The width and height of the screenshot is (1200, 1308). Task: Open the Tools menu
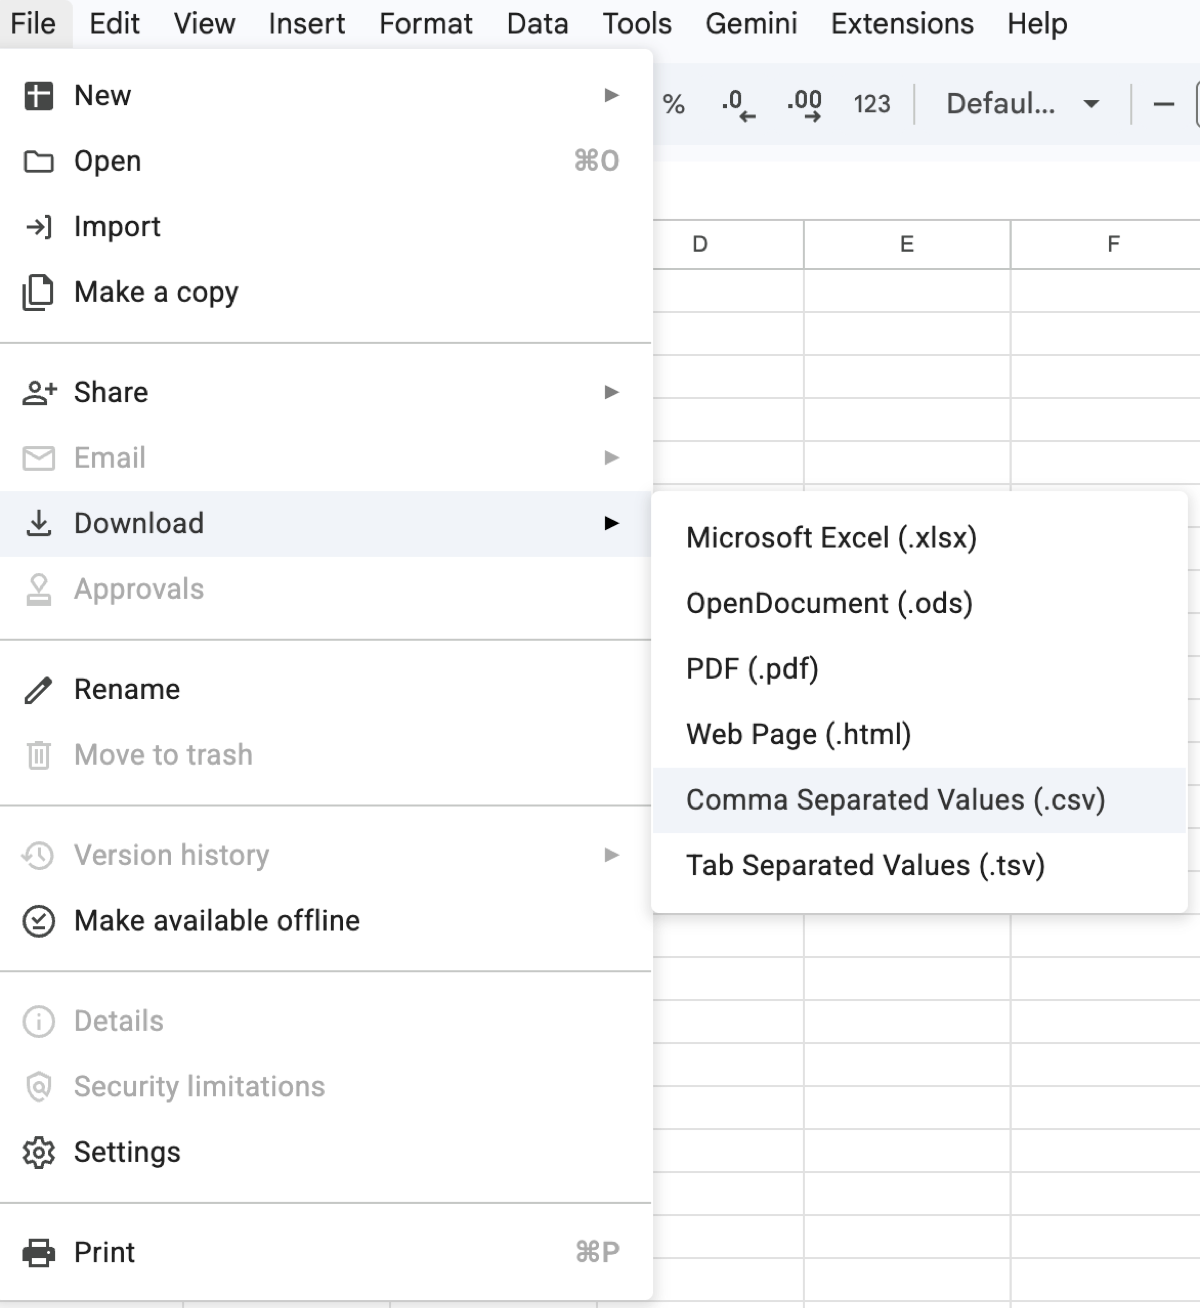[x=635, y=23]
